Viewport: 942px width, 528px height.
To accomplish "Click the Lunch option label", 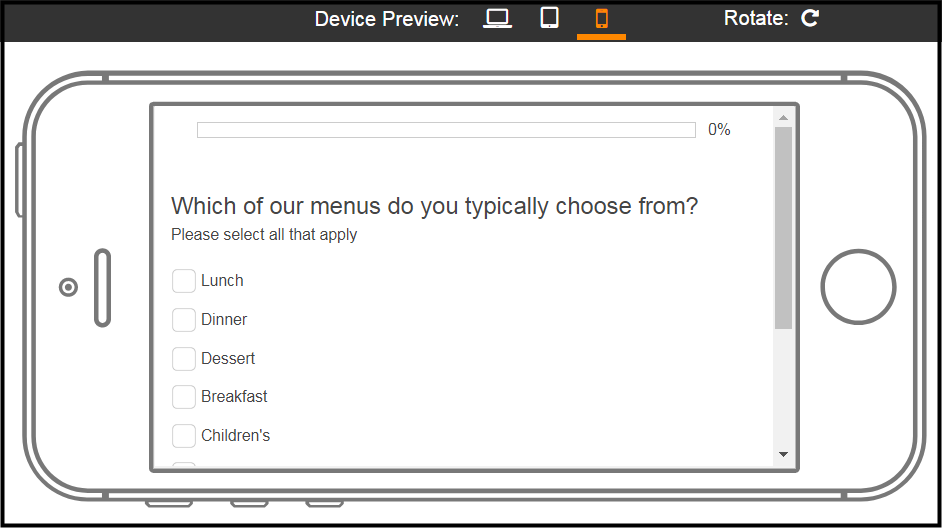I will coord(222,281).
